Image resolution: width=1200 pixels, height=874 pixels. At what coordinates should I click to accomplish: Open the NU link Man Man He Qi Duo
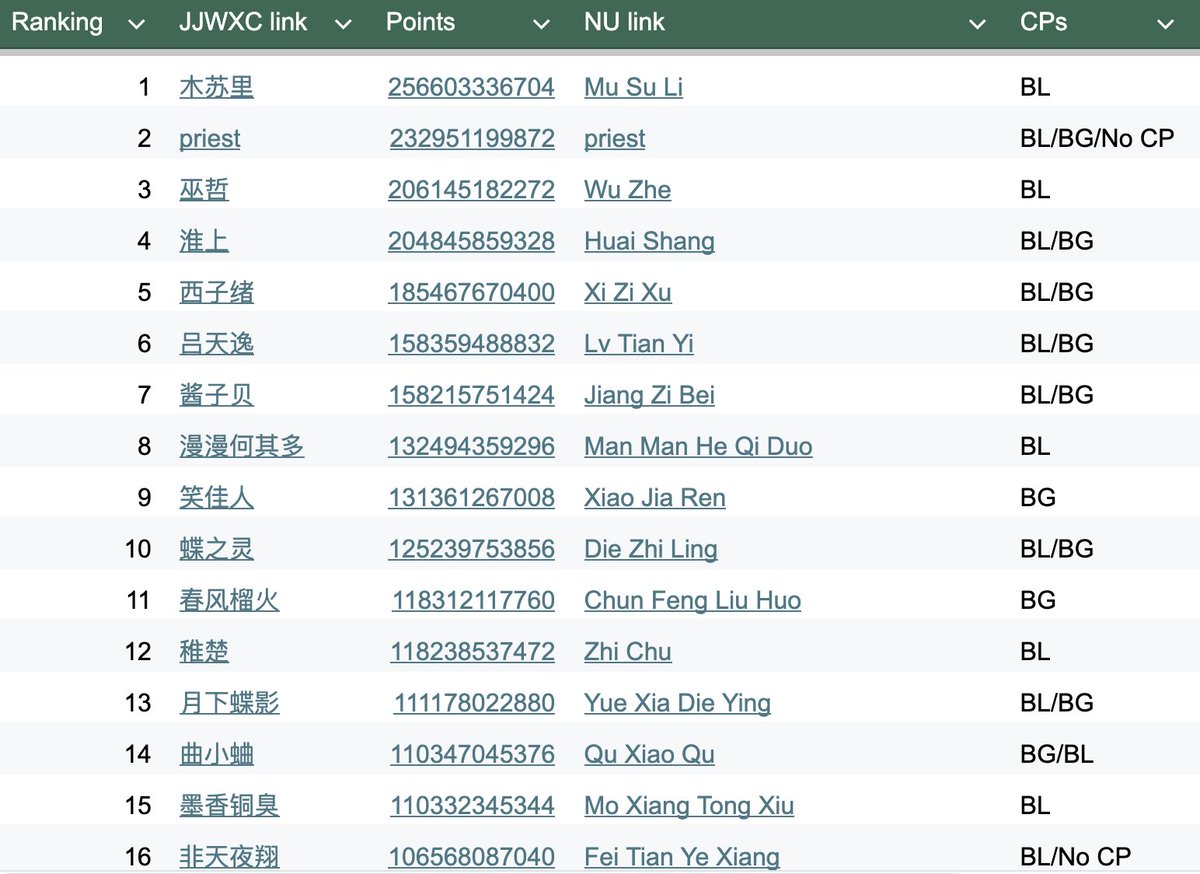(699, 446)
